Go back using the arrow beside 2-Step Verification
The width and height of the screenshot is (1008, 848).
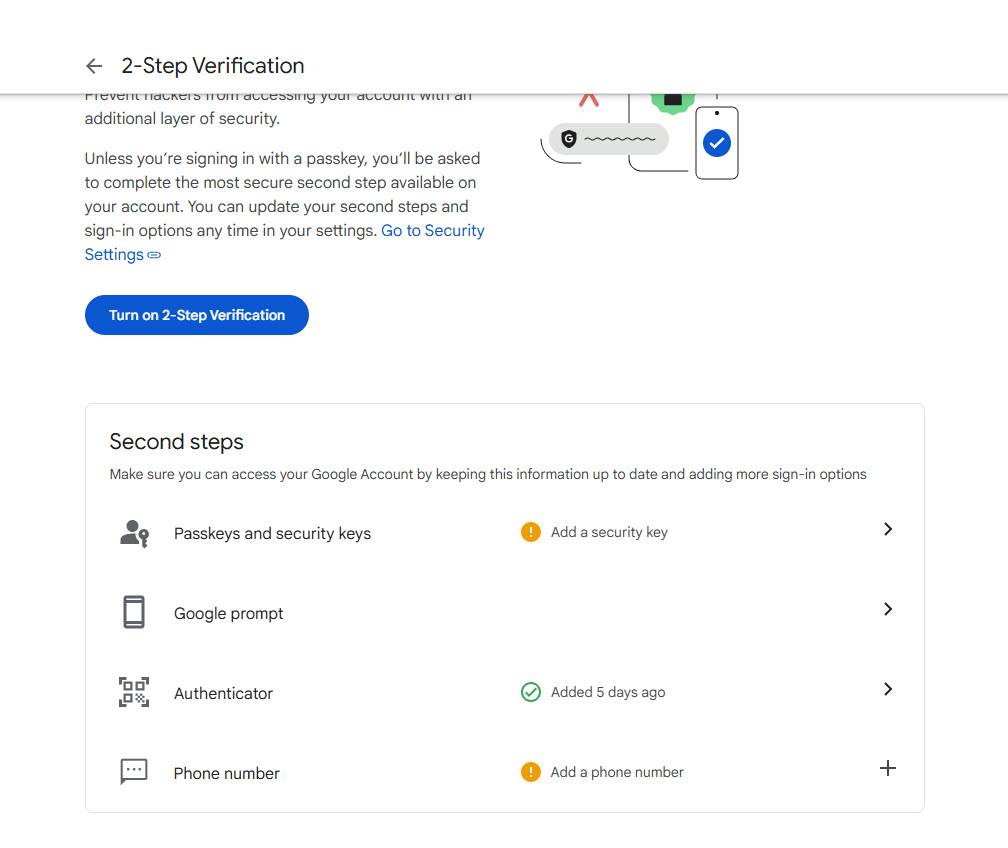[x=94, y=66]
